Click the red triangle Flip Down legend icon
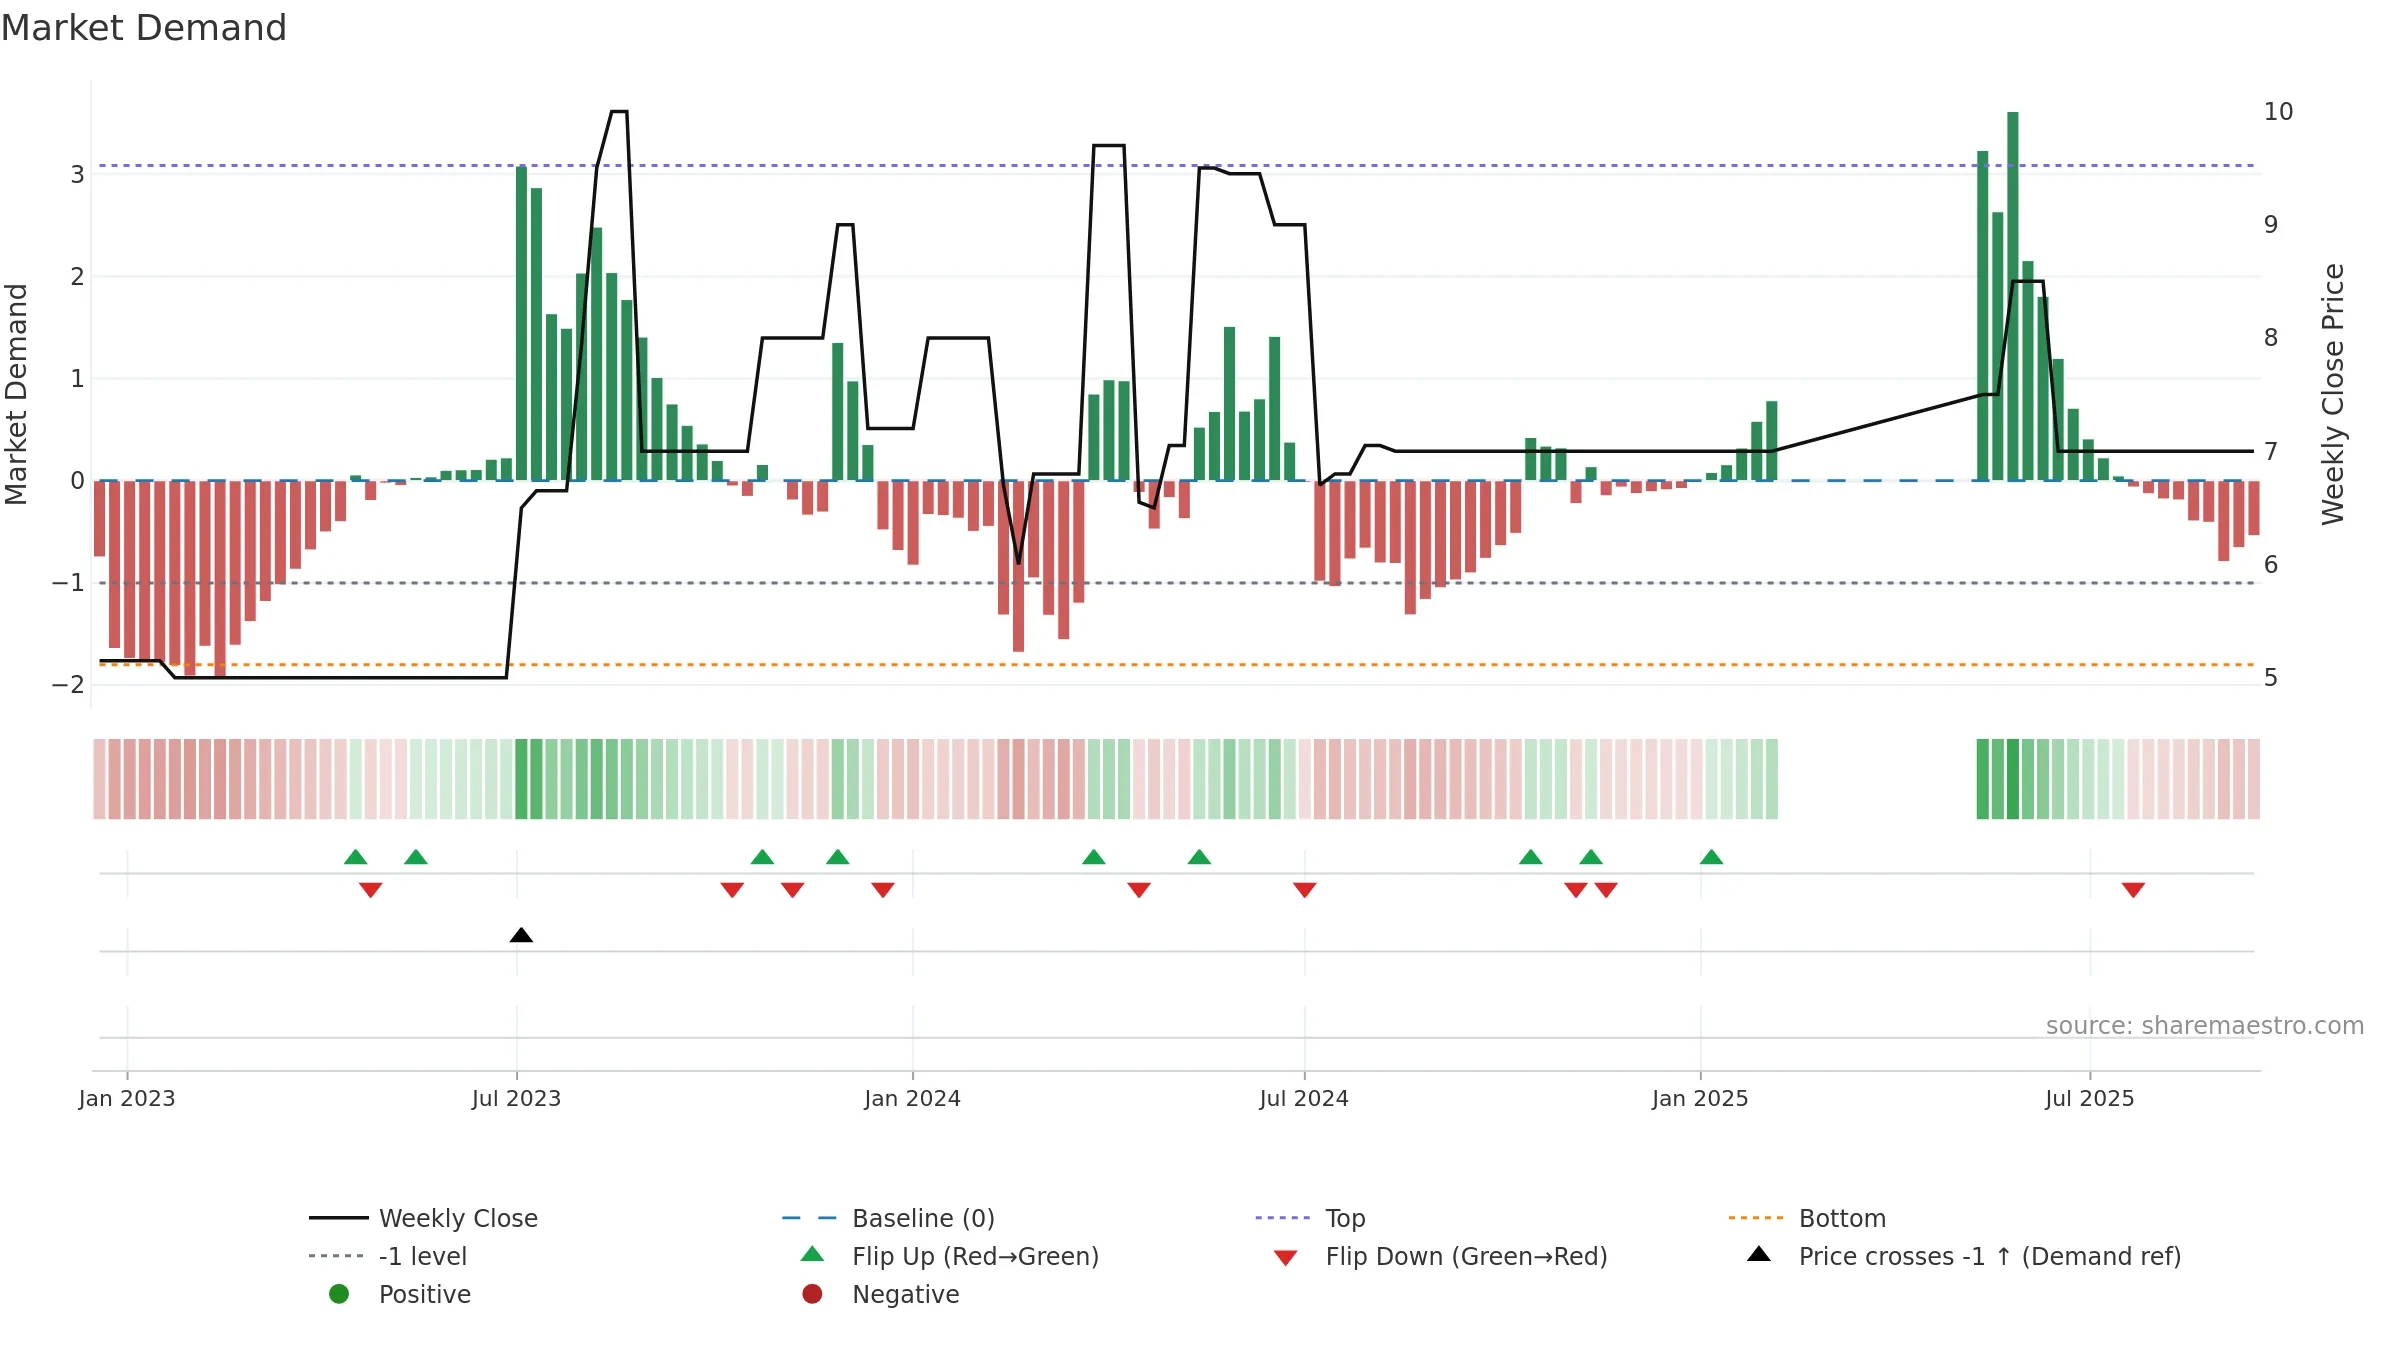This screenshot has width=2400, height=1350. (x=1285, y=1258)
